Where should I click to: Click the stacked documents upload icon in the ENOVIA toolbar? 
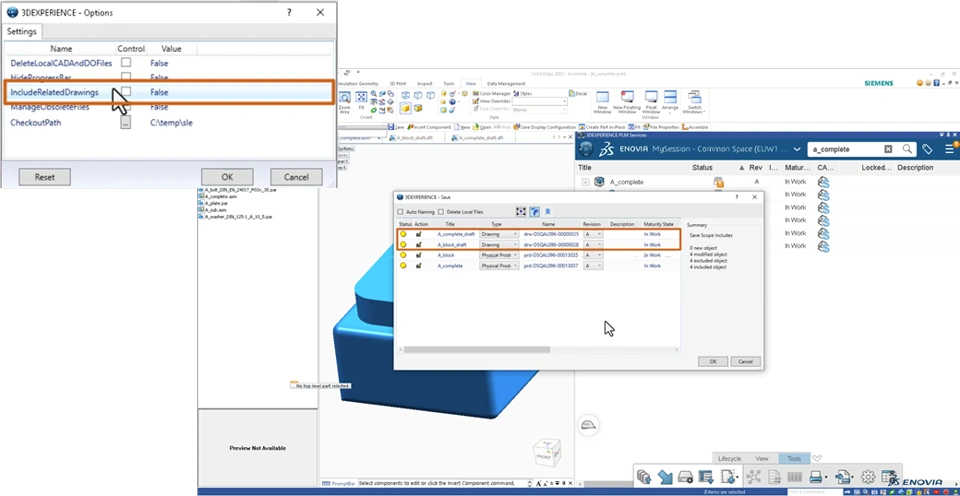tap(643, 476)
